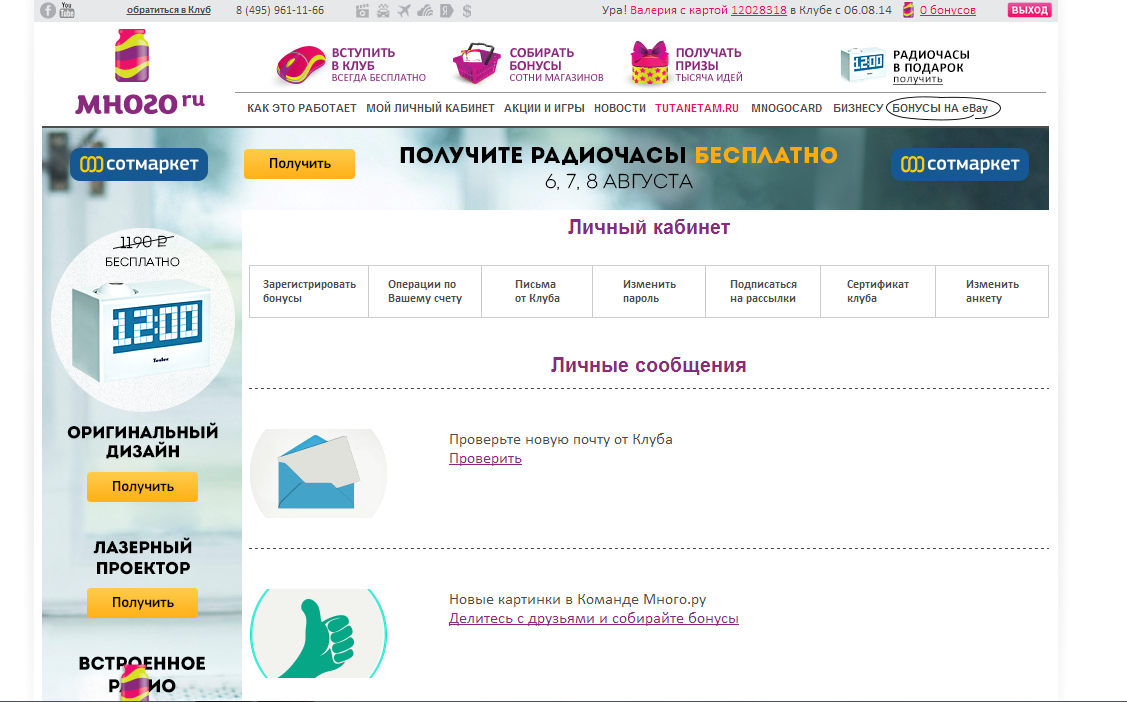Open Подписаться на рассылки tab
The height and width of the screenshot is (702, 1127).
(763, 291)
